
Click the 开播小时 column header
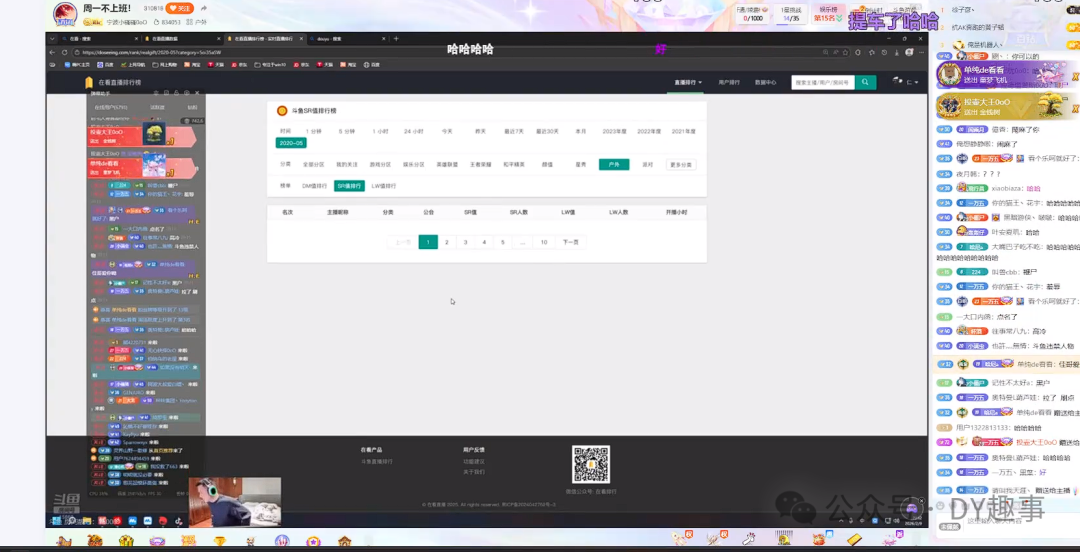click(x=676, y=212)
